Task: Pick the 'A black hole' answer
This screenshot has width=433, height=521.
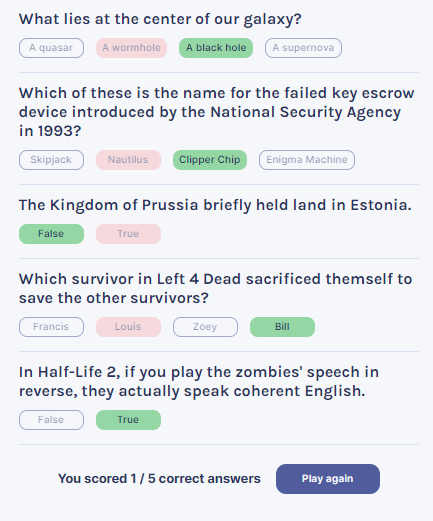Action: pos(216,48)
